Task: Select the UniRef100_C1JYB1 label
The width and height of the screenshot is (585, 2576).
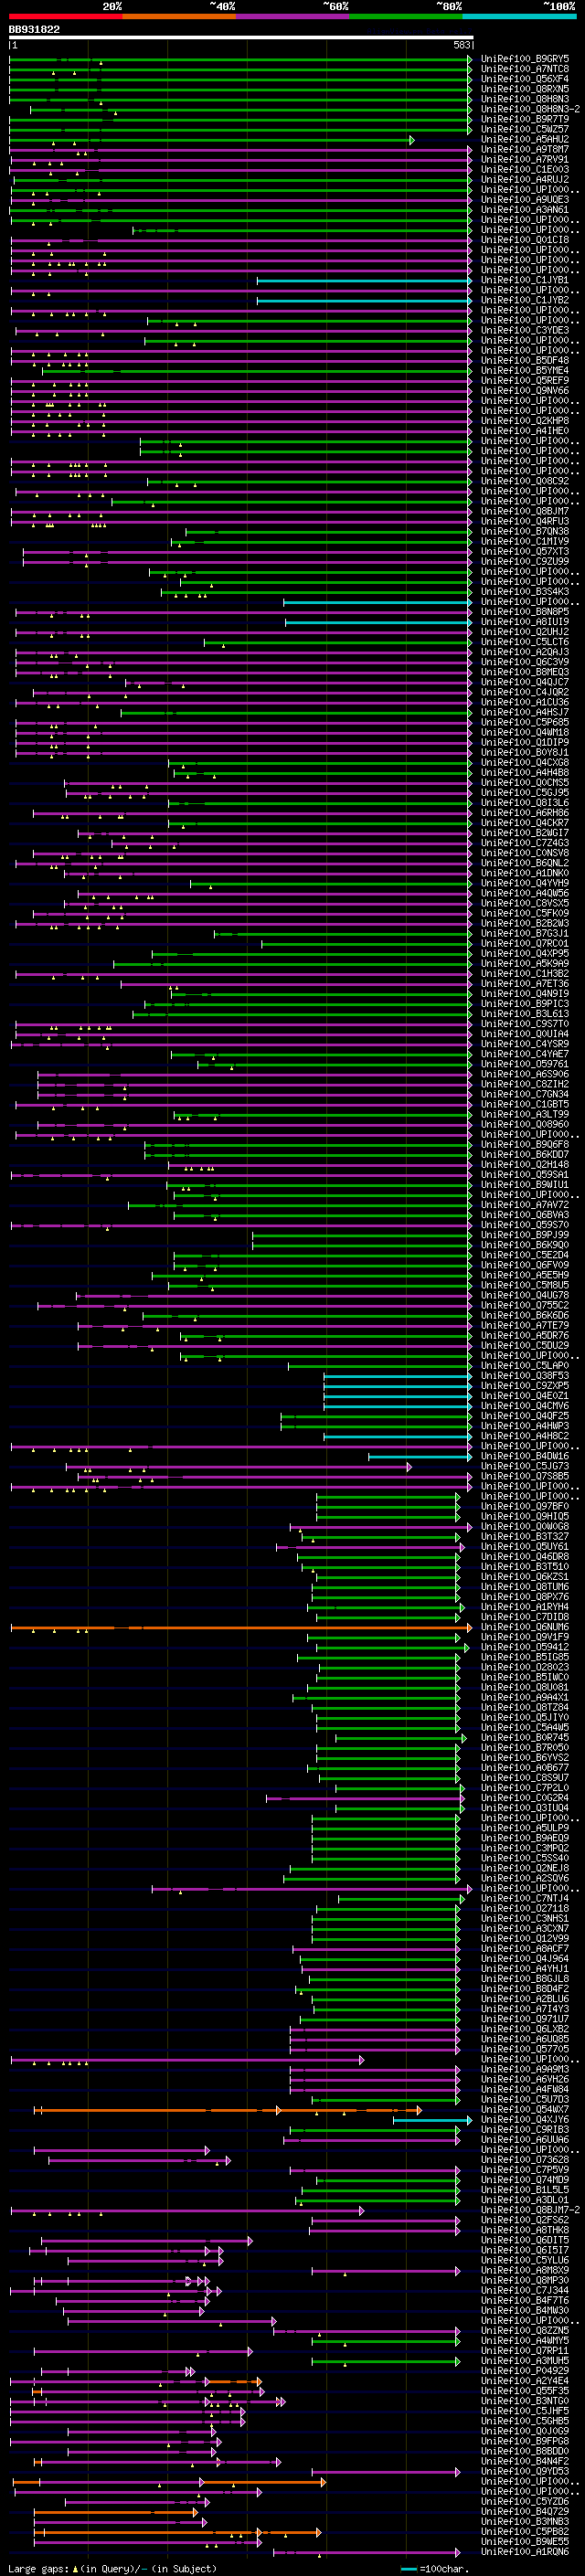Action: [525, 280]
